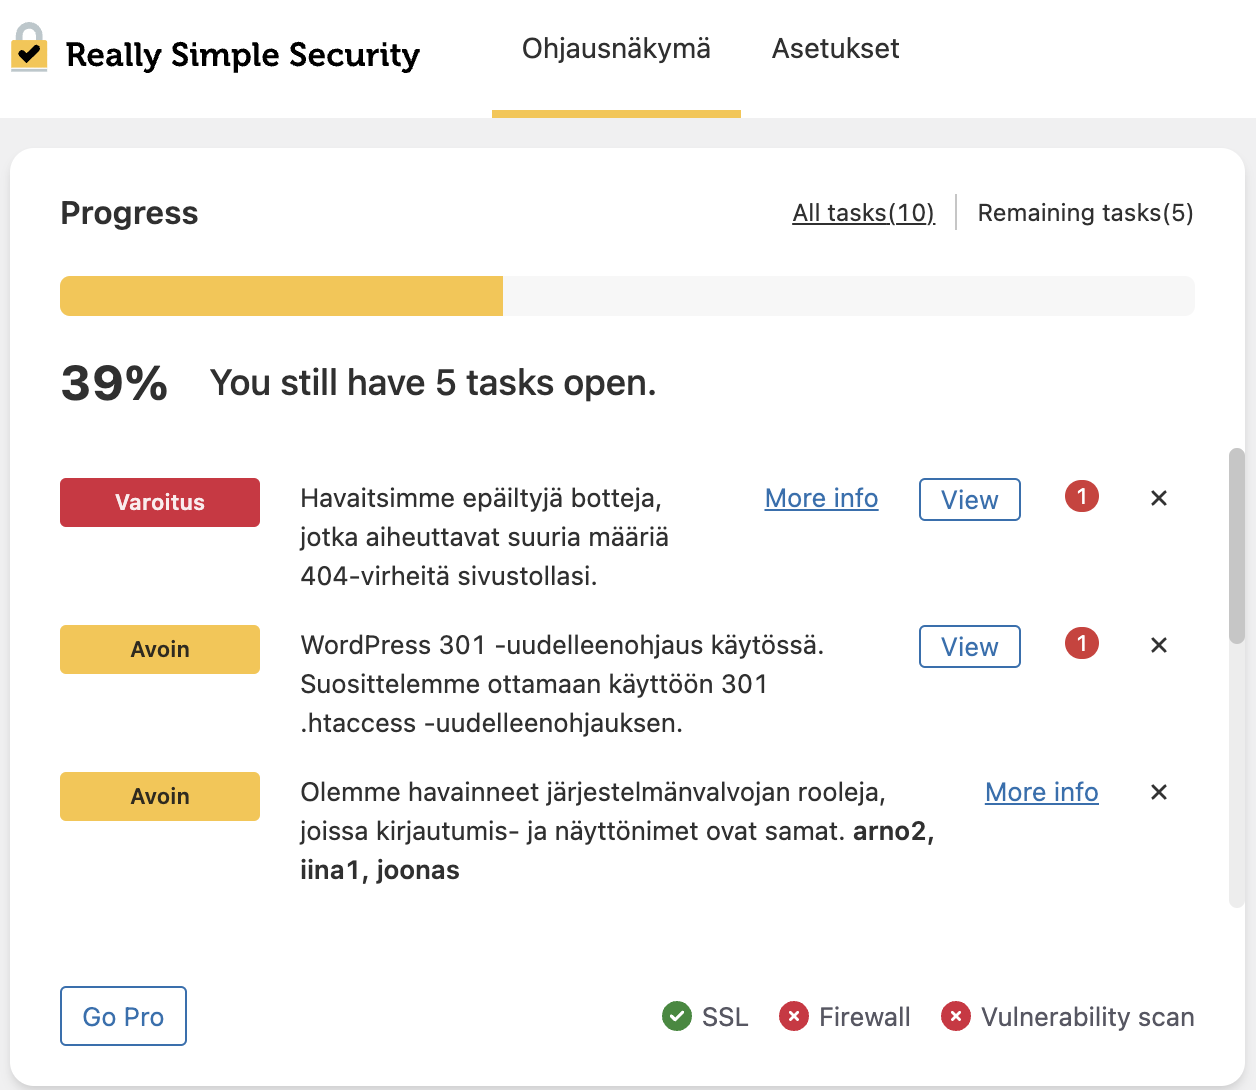Click the red 1 badge on the redirect task
This screenshot has height=1090, width=1256.
pyautogui.click(x=1081, y=644)
